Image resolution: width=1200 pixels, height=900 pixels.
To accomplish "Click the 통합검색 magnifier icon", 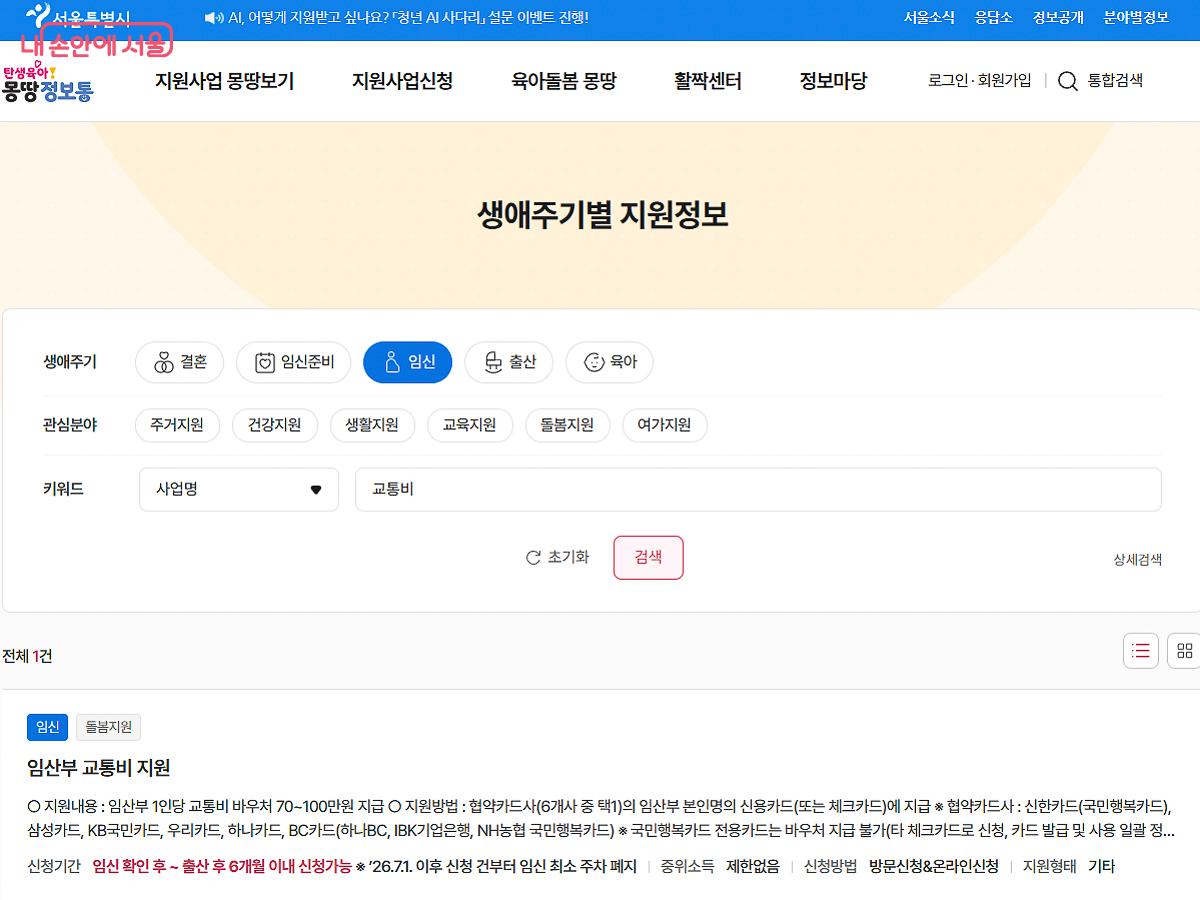I will (1067, 82).
